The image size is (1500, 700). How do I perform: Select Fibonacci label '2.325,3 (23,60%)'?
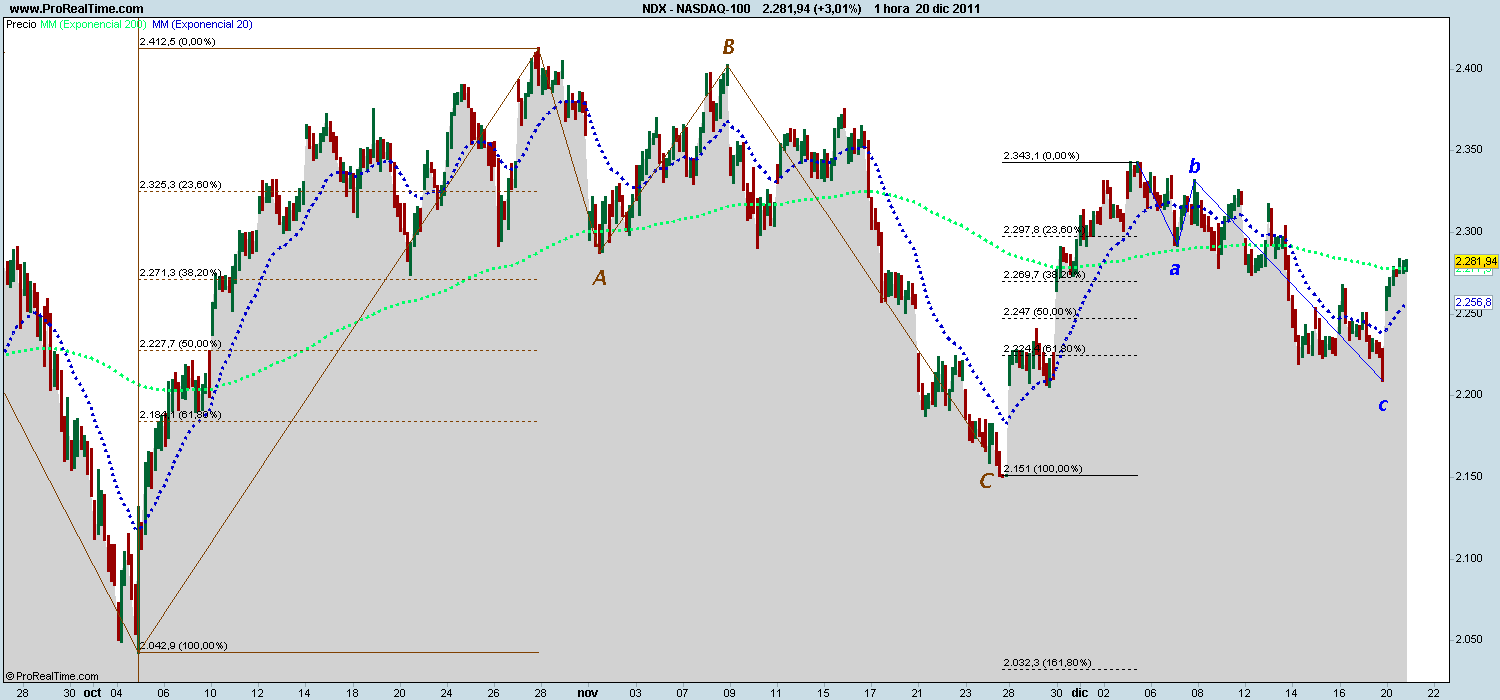181,185
